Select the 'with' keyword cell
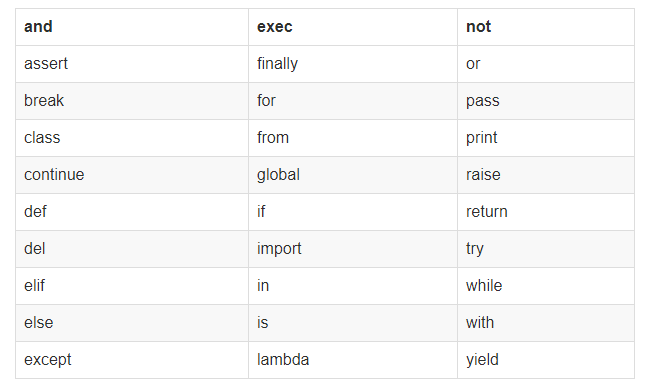 pyautogui.click(x=546, y=323)
